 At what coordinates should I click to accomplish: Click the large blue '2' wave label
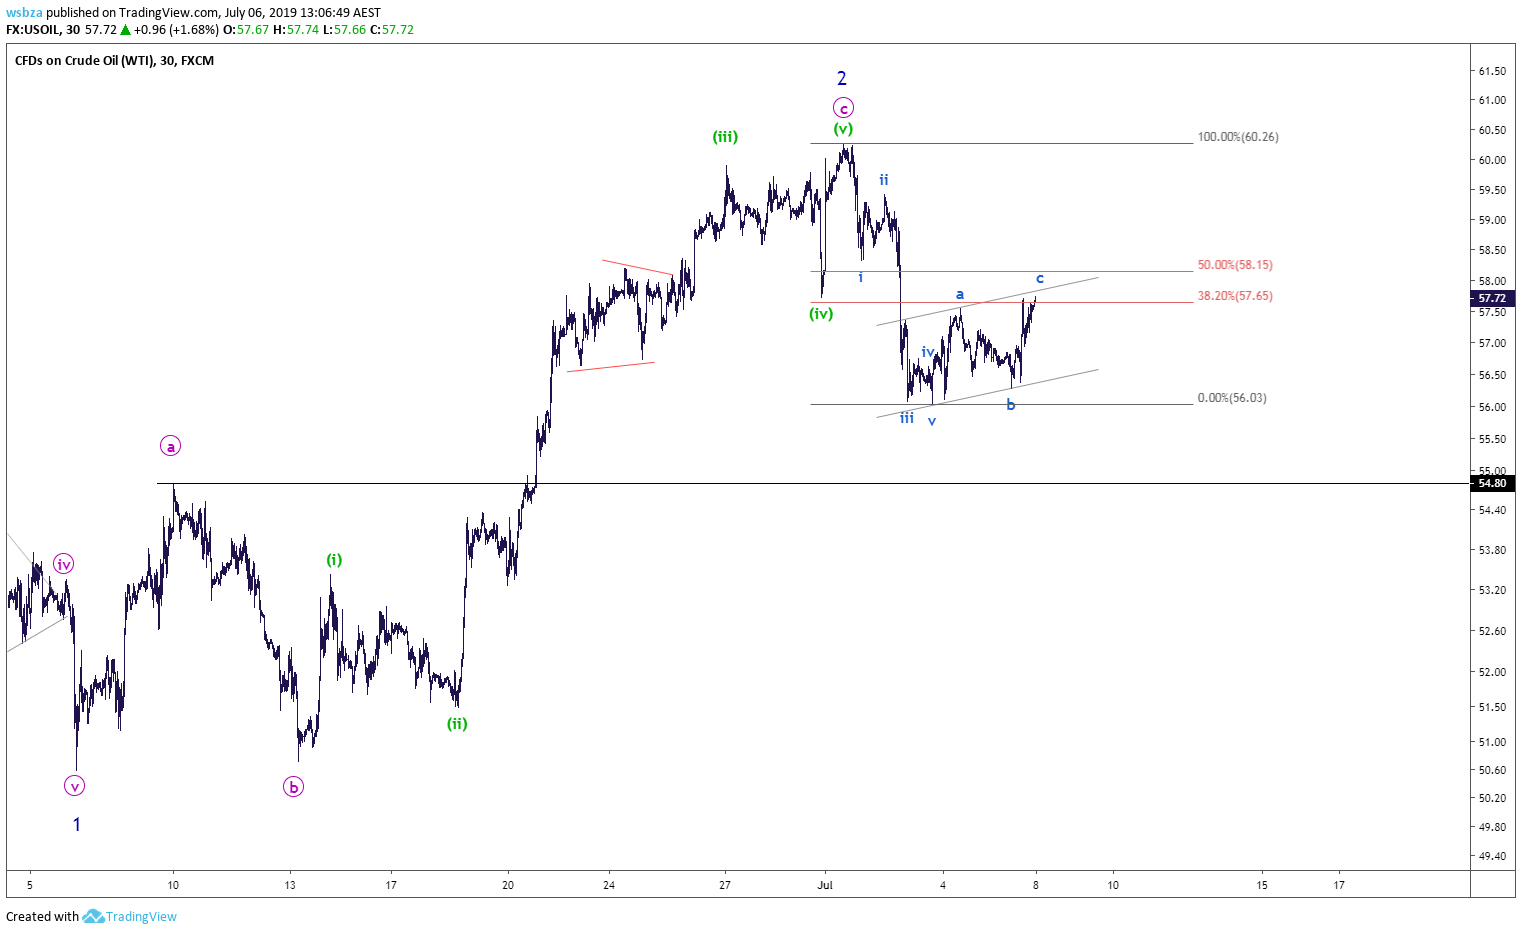pos(842,78)
